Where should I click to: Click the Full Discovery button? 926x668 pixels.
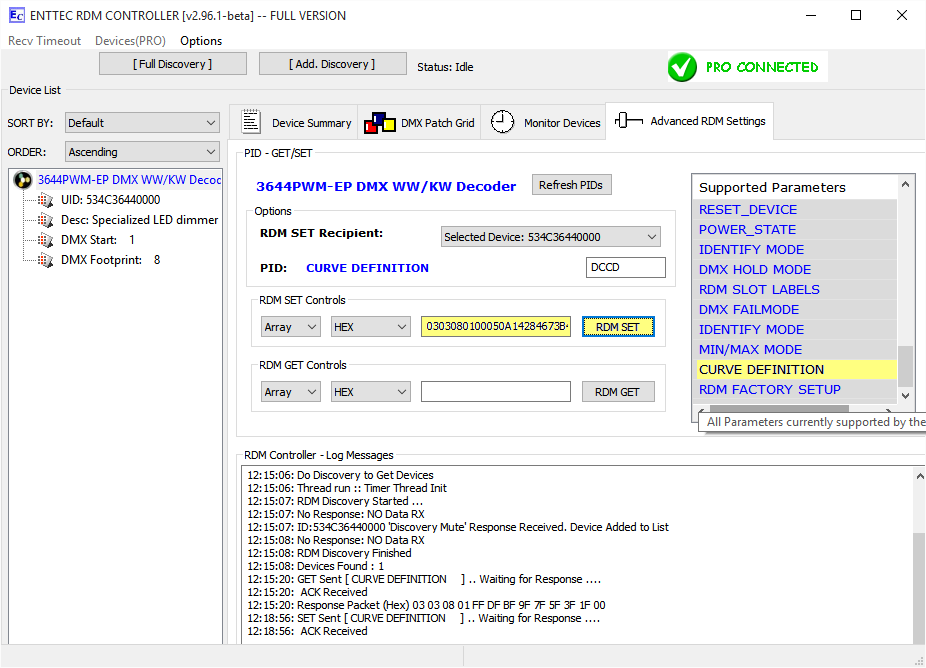coord(173,64)
